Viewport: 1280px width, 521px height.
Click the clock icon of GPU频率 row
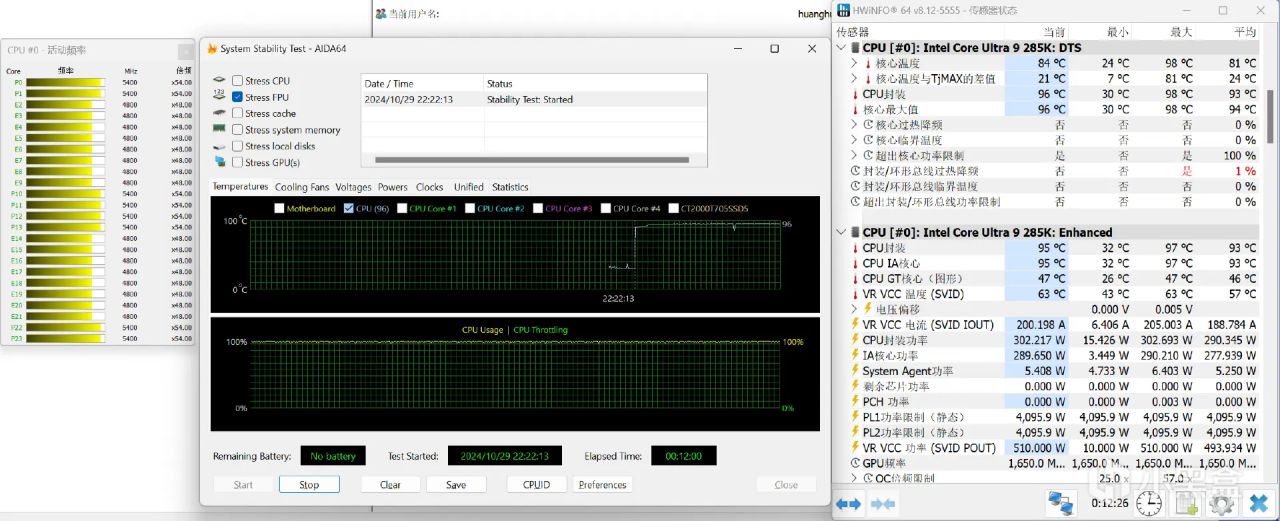(x=855, y=463)
